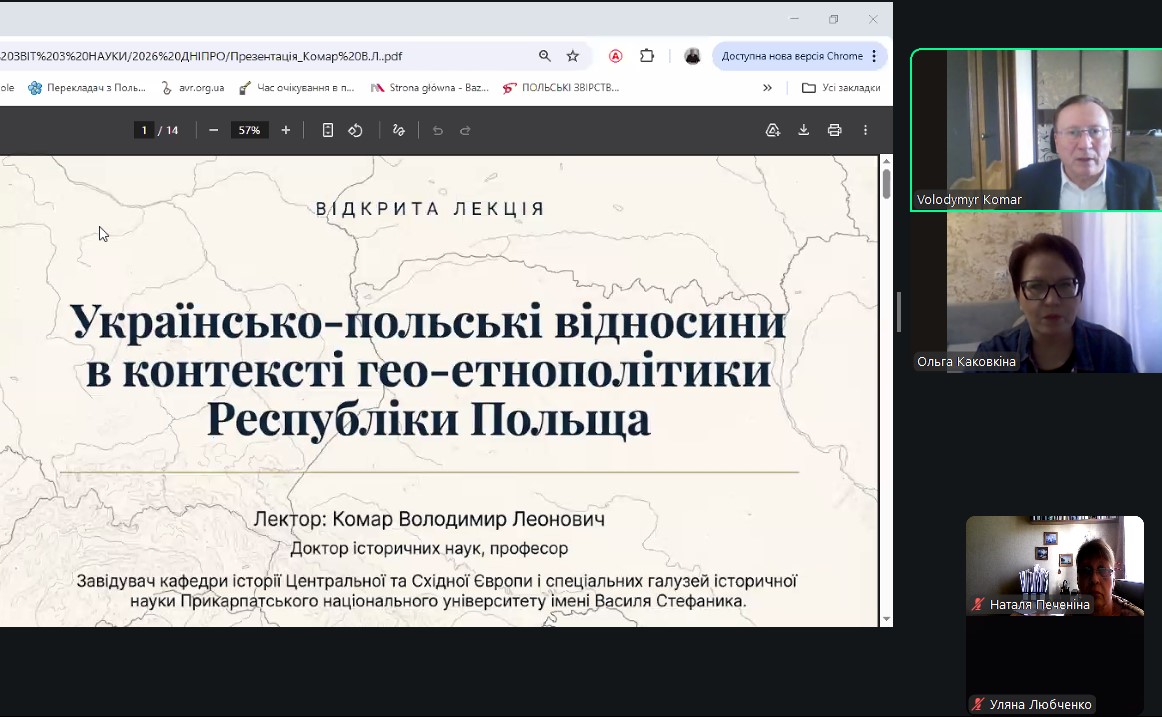Expand hidden bookmarks with chevron
The width and height of the screenshot is (1162, 717).
pos(767,88)
